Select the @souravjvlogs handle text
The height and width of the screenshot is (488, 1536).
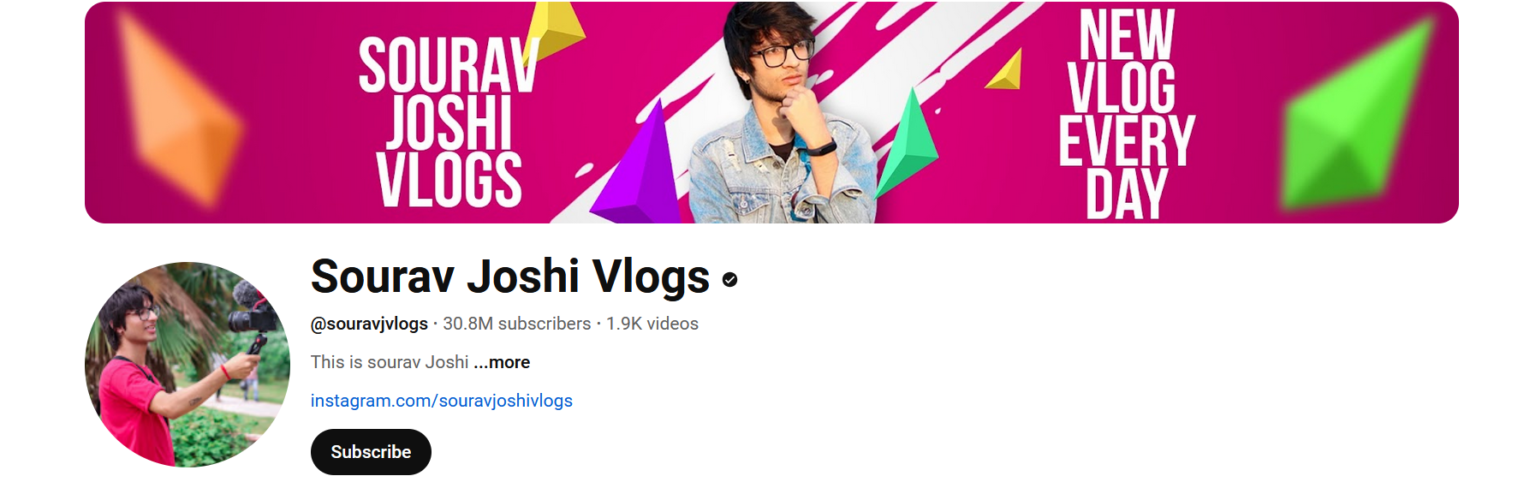pyautogui.click(x=369, y=324)
